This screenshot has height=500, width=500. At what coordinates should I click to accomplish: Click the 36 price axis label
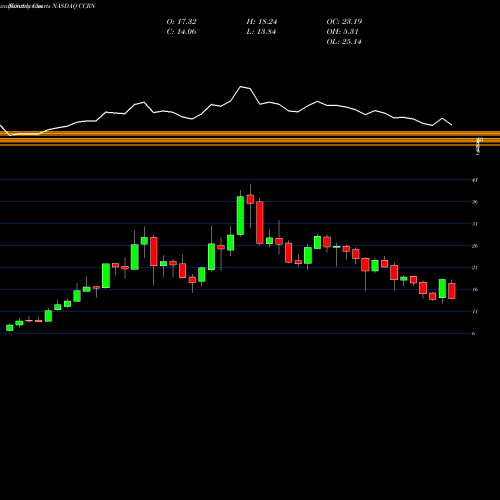pyautogui.click(x=475, y=202)
